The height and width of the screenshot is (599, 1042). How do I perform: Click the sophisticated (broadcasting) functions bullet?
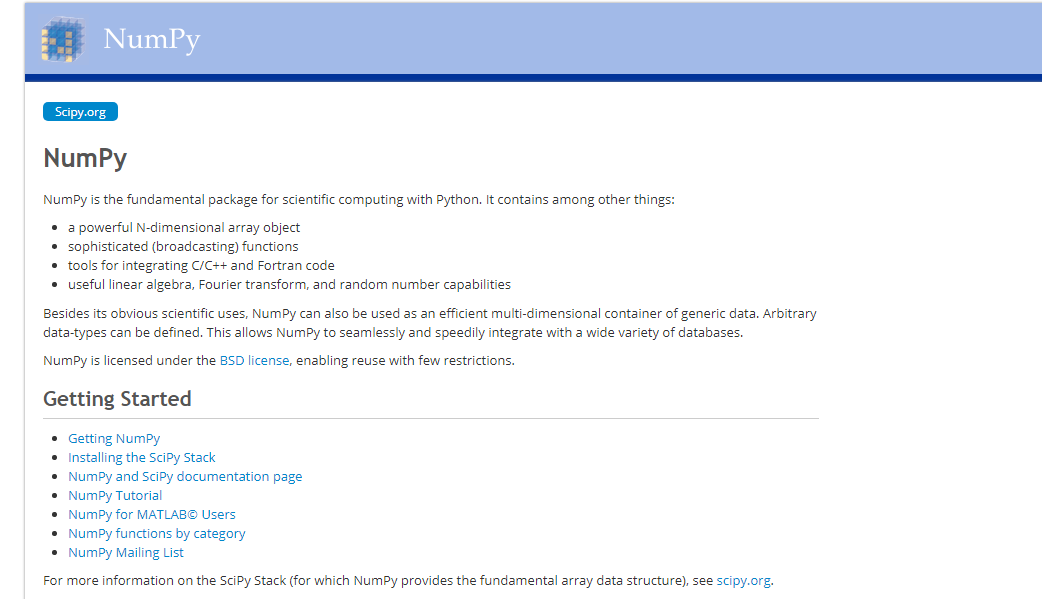[x=183, y=246]
